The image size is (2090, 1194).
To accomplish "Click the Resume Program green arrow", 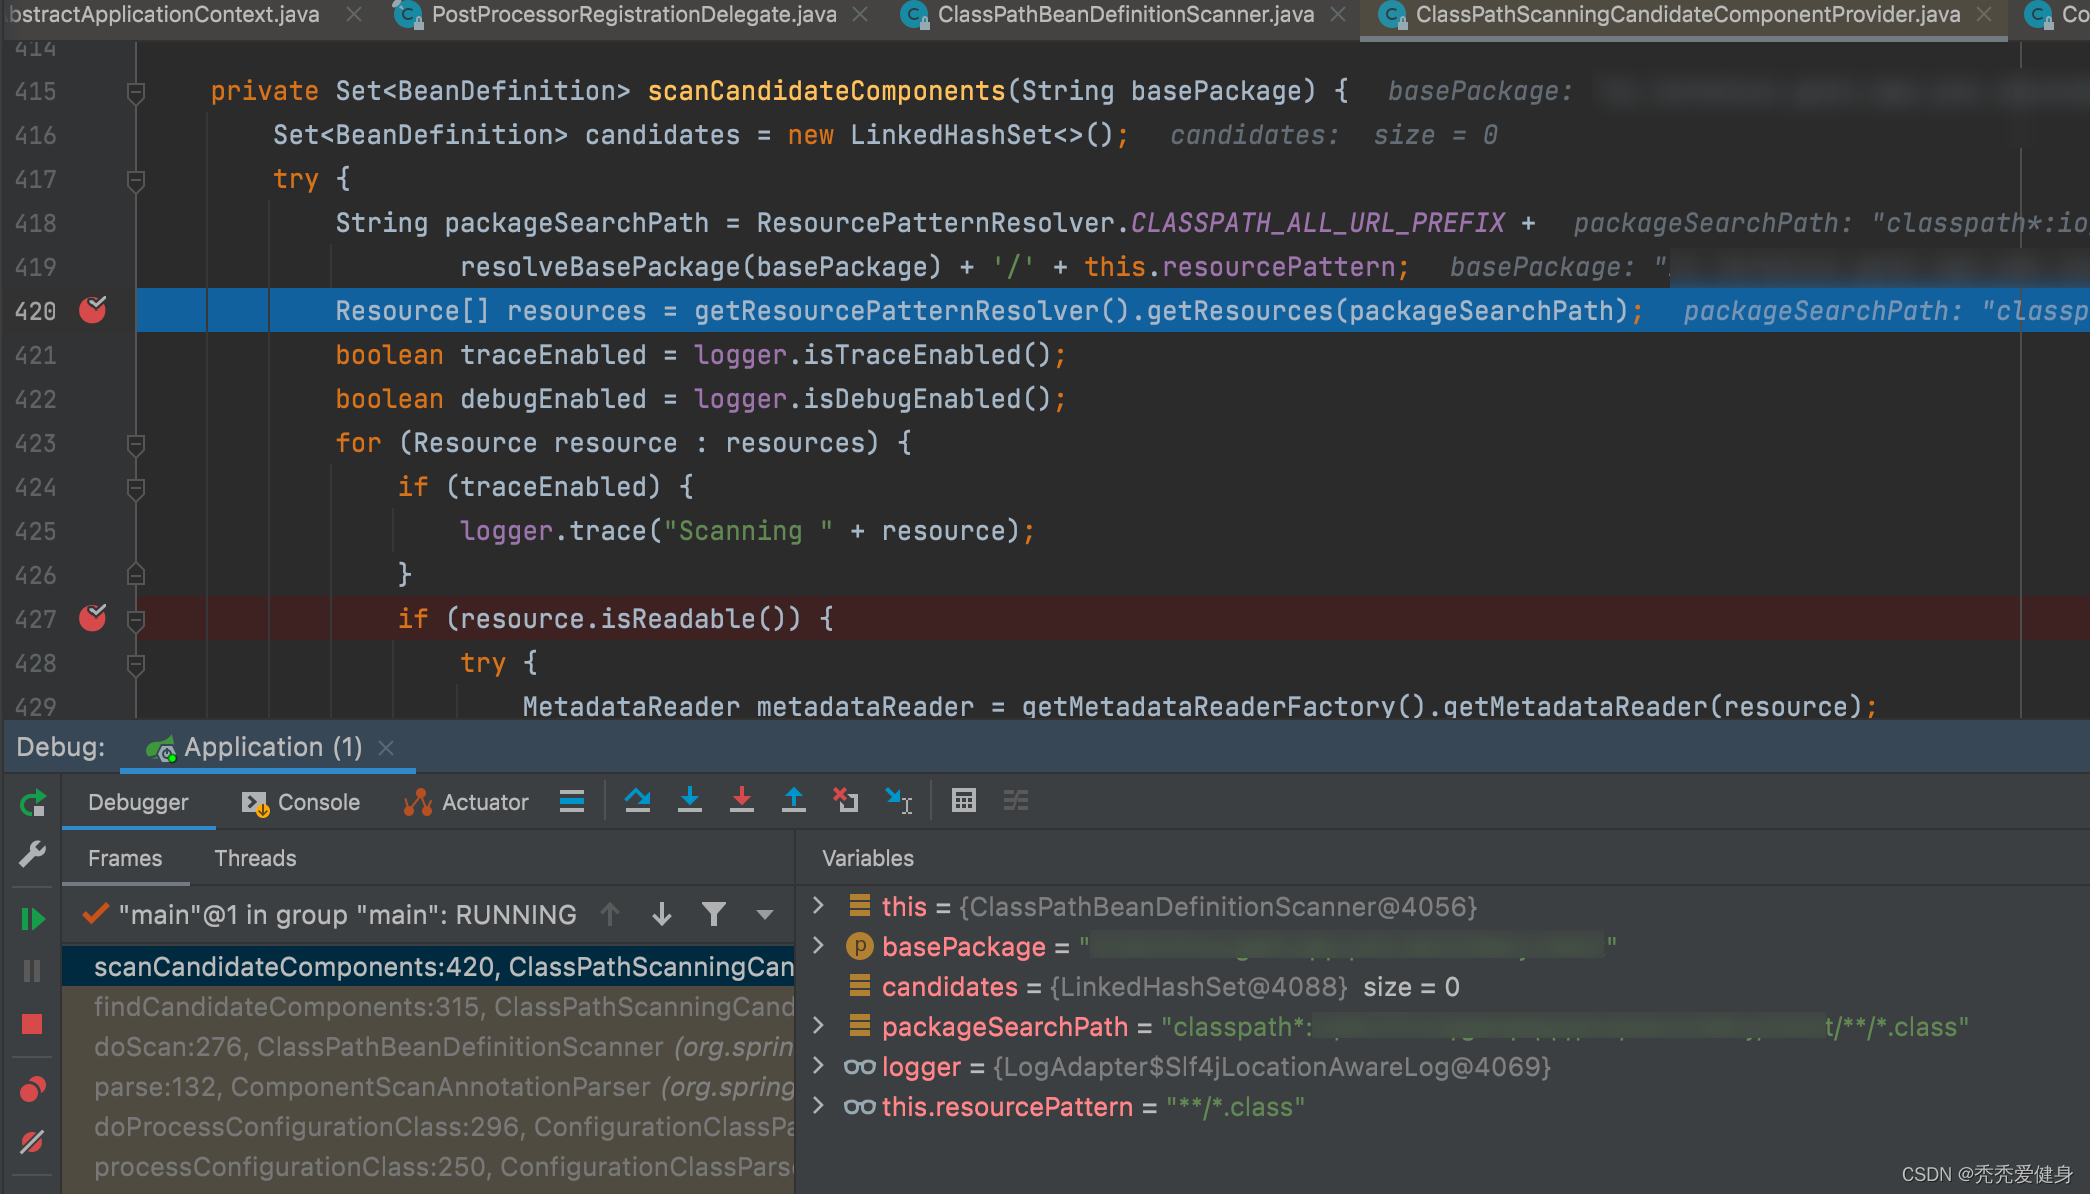I will 32,918.
